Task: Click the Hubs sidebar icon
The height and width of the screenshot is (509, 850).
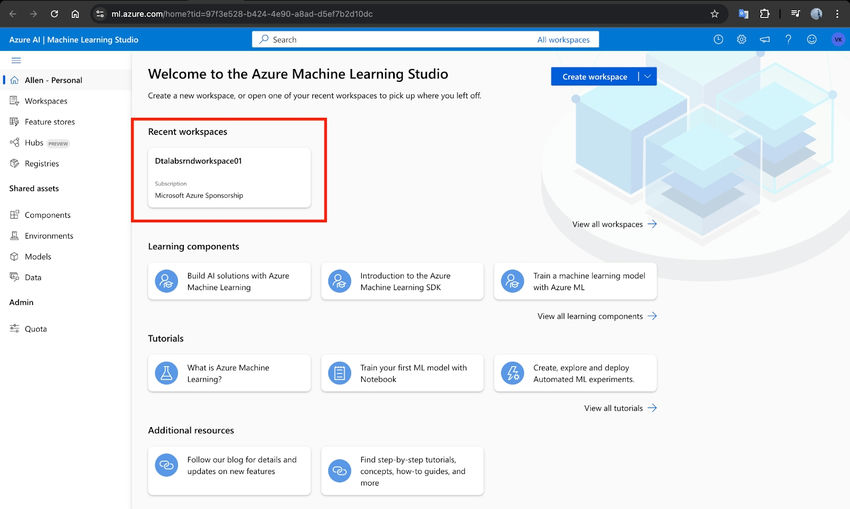Action: pos(15,143)
